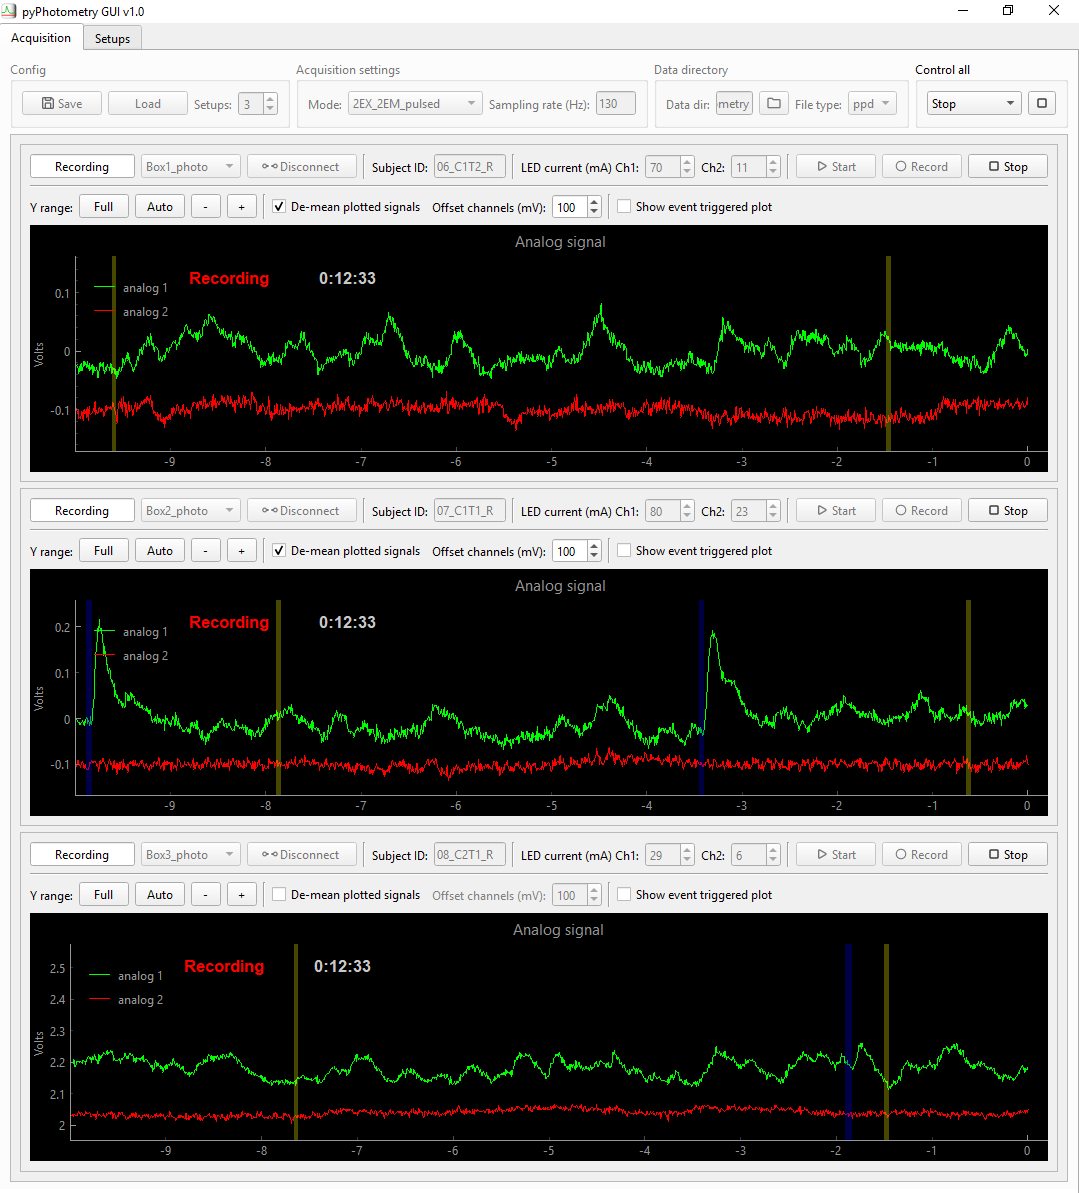Screen dimensions: 1079x1193
Task: Load a saved config
Action: coord(148,103)
